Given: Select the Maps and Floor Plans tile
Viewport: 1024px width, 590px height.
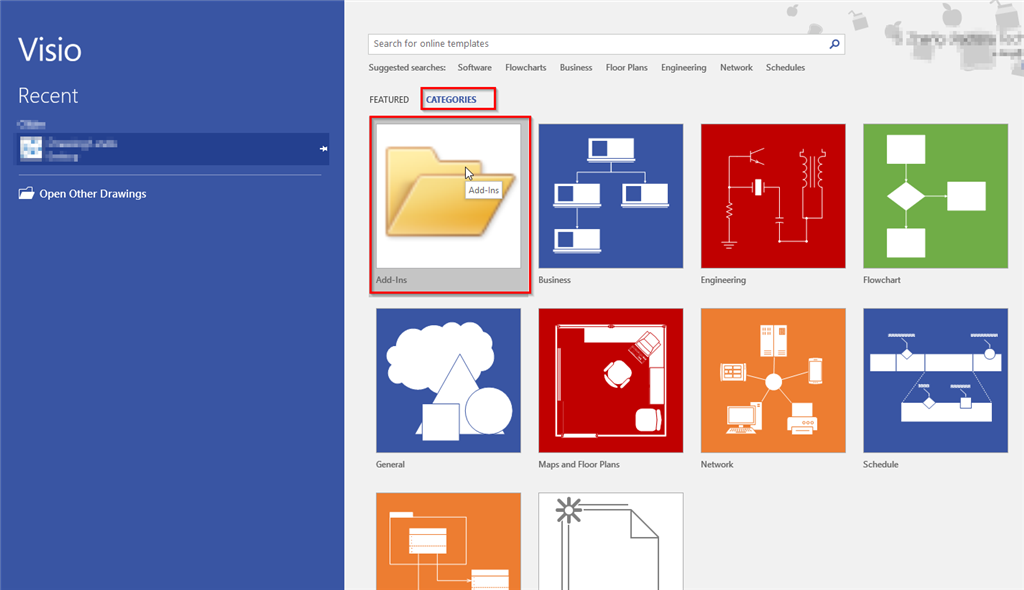Looking at the screenshot, I should (611, 380).
